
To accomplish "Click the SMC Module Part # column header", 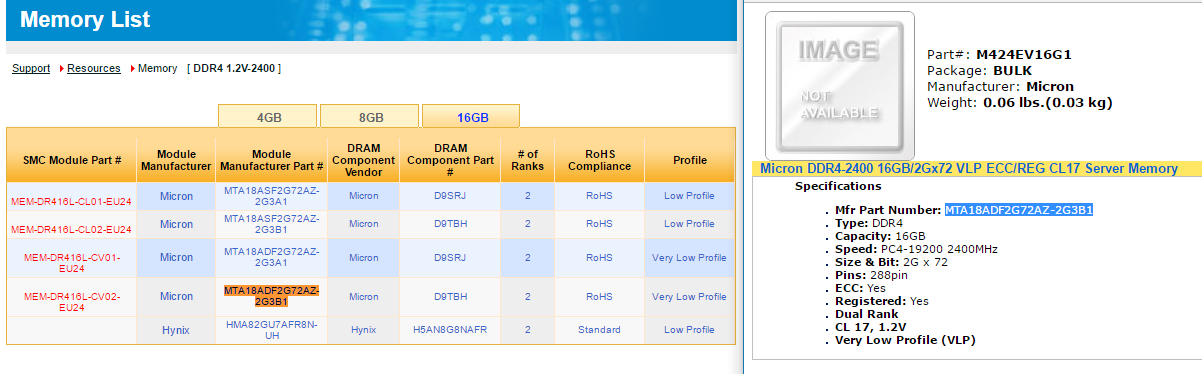I will tap(71, 160).
